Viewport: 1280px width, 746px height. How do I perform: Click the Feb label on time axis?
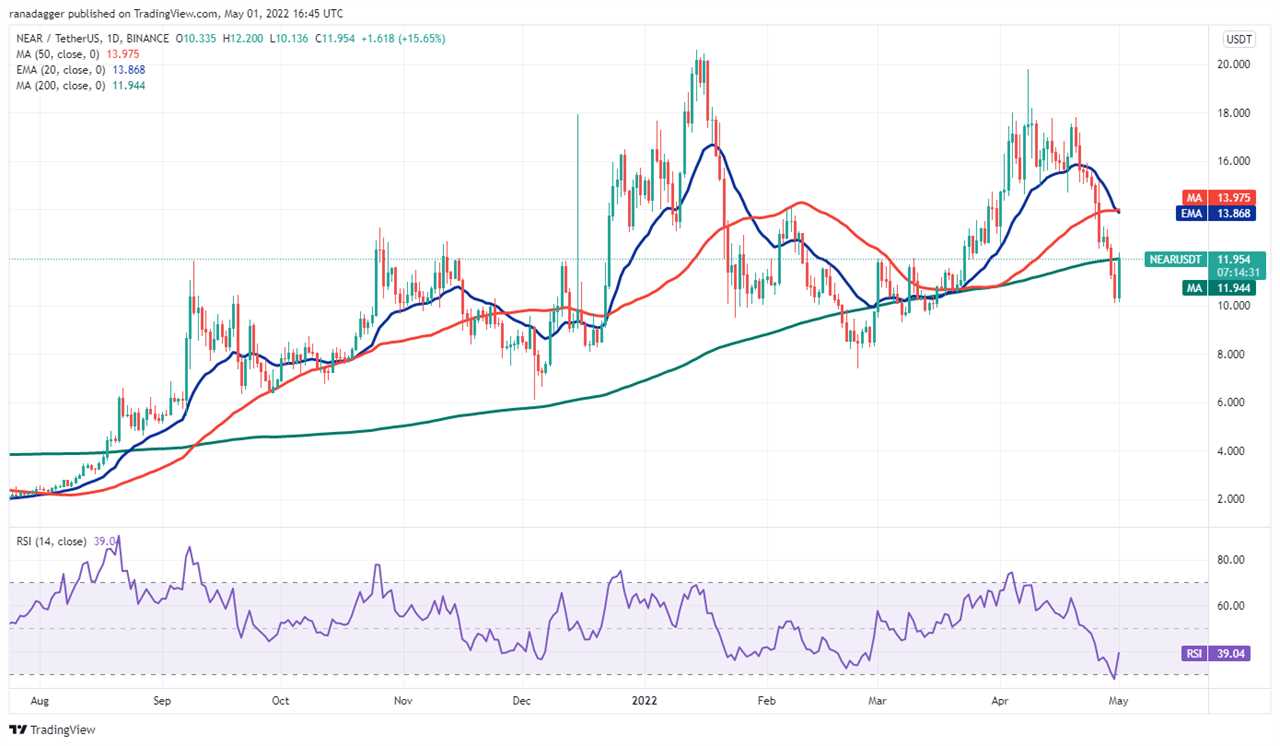point(767,701)
